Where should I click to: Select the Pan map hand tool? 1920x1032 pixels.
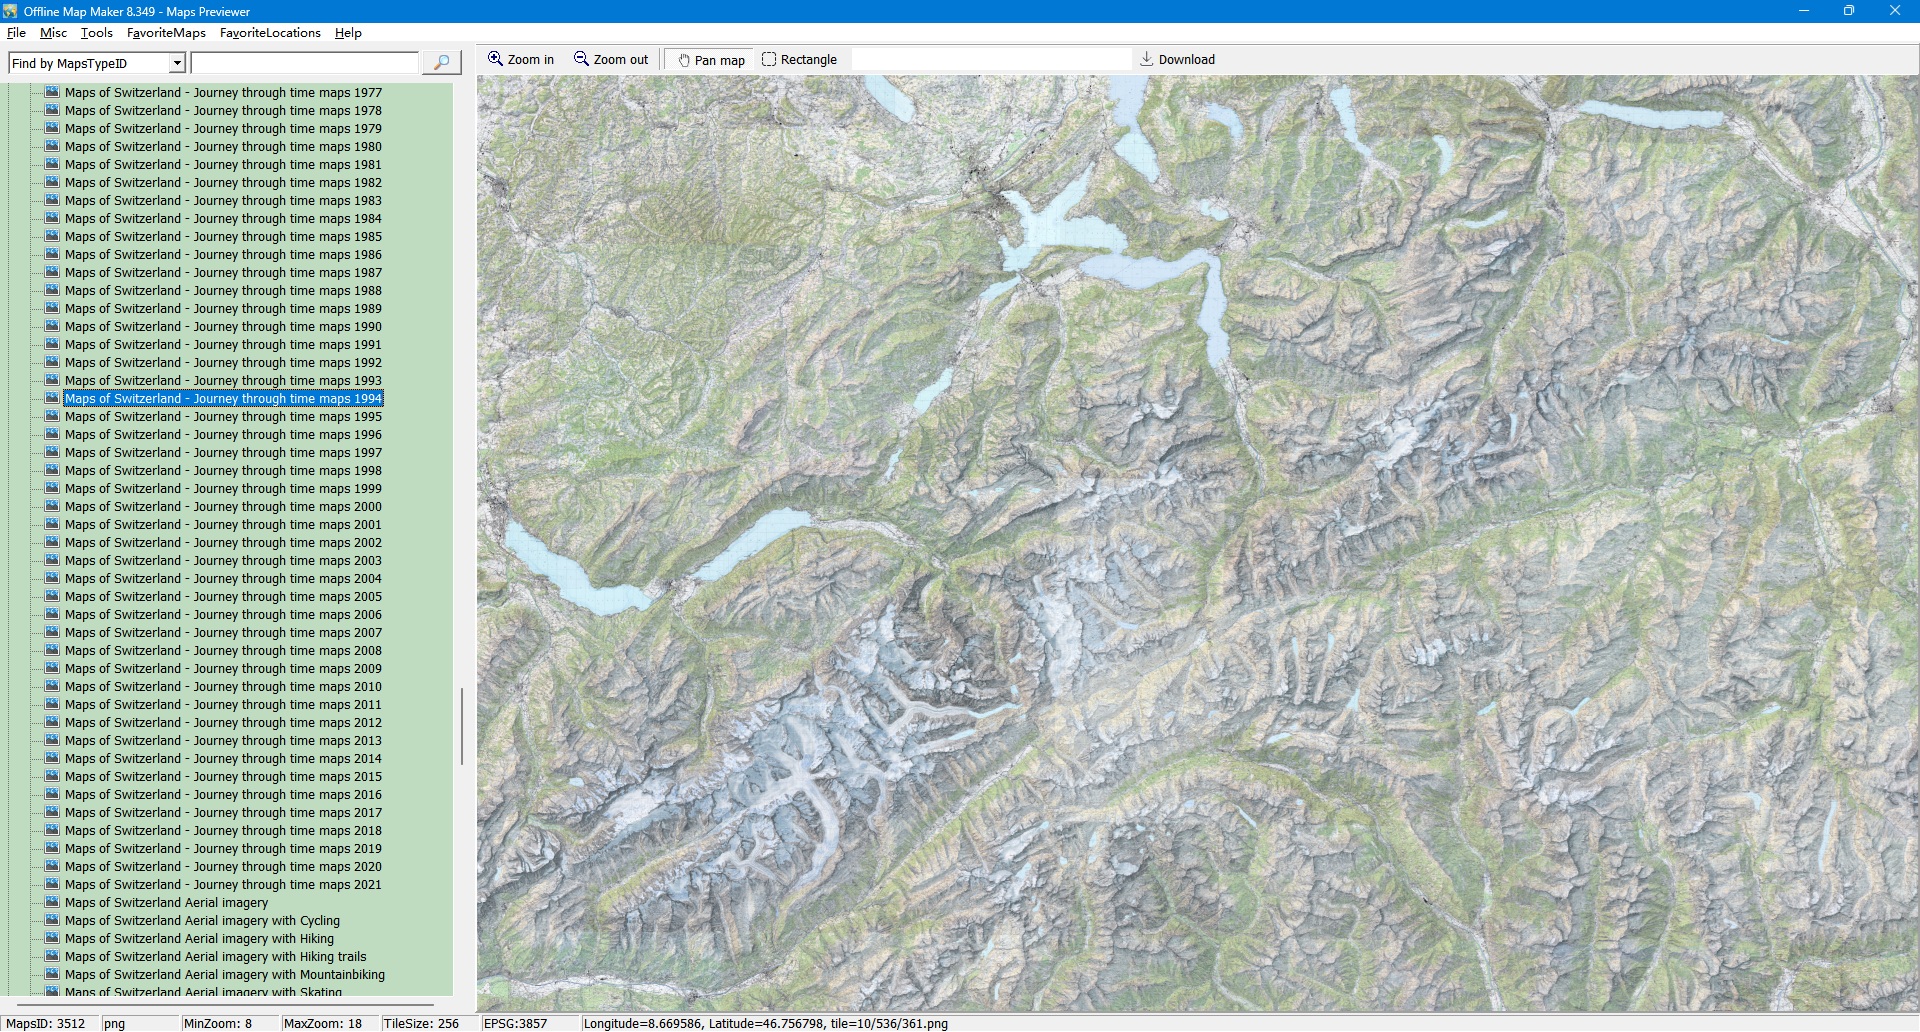click(x=684, y=60)
